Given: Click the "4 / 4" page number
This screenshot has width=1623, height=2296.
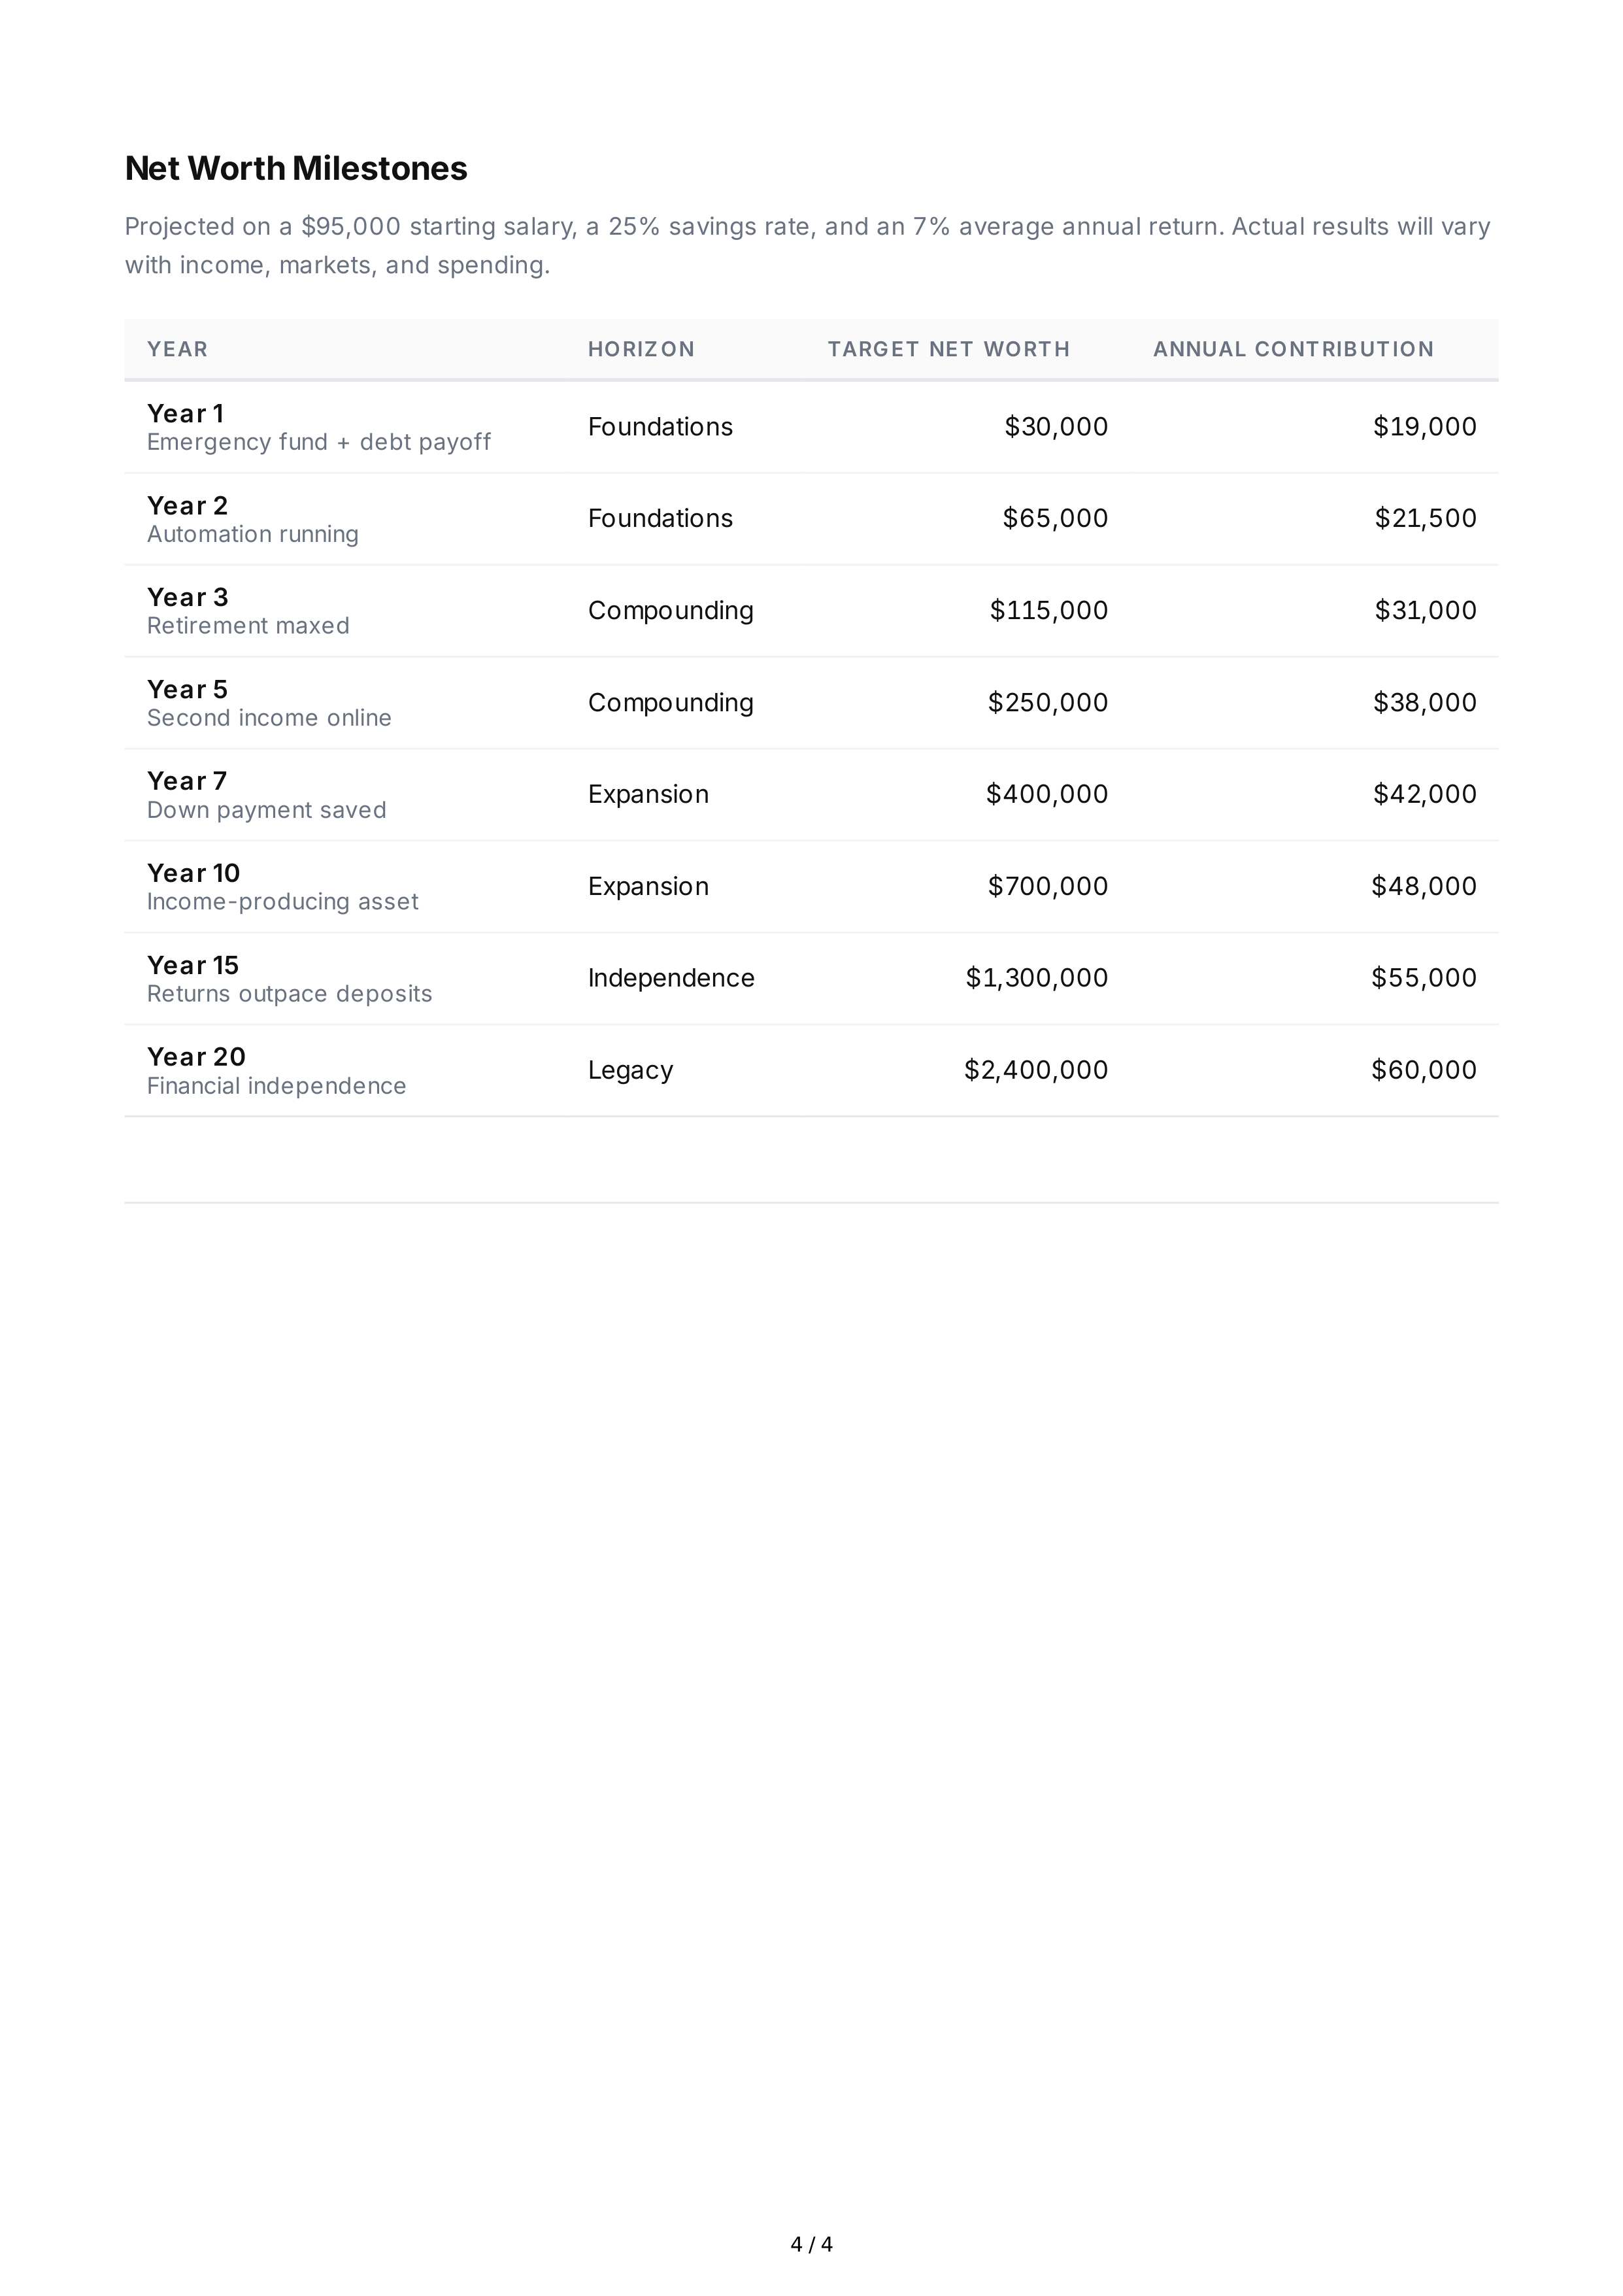Looking at the screenshot, I should point(811,2244).
